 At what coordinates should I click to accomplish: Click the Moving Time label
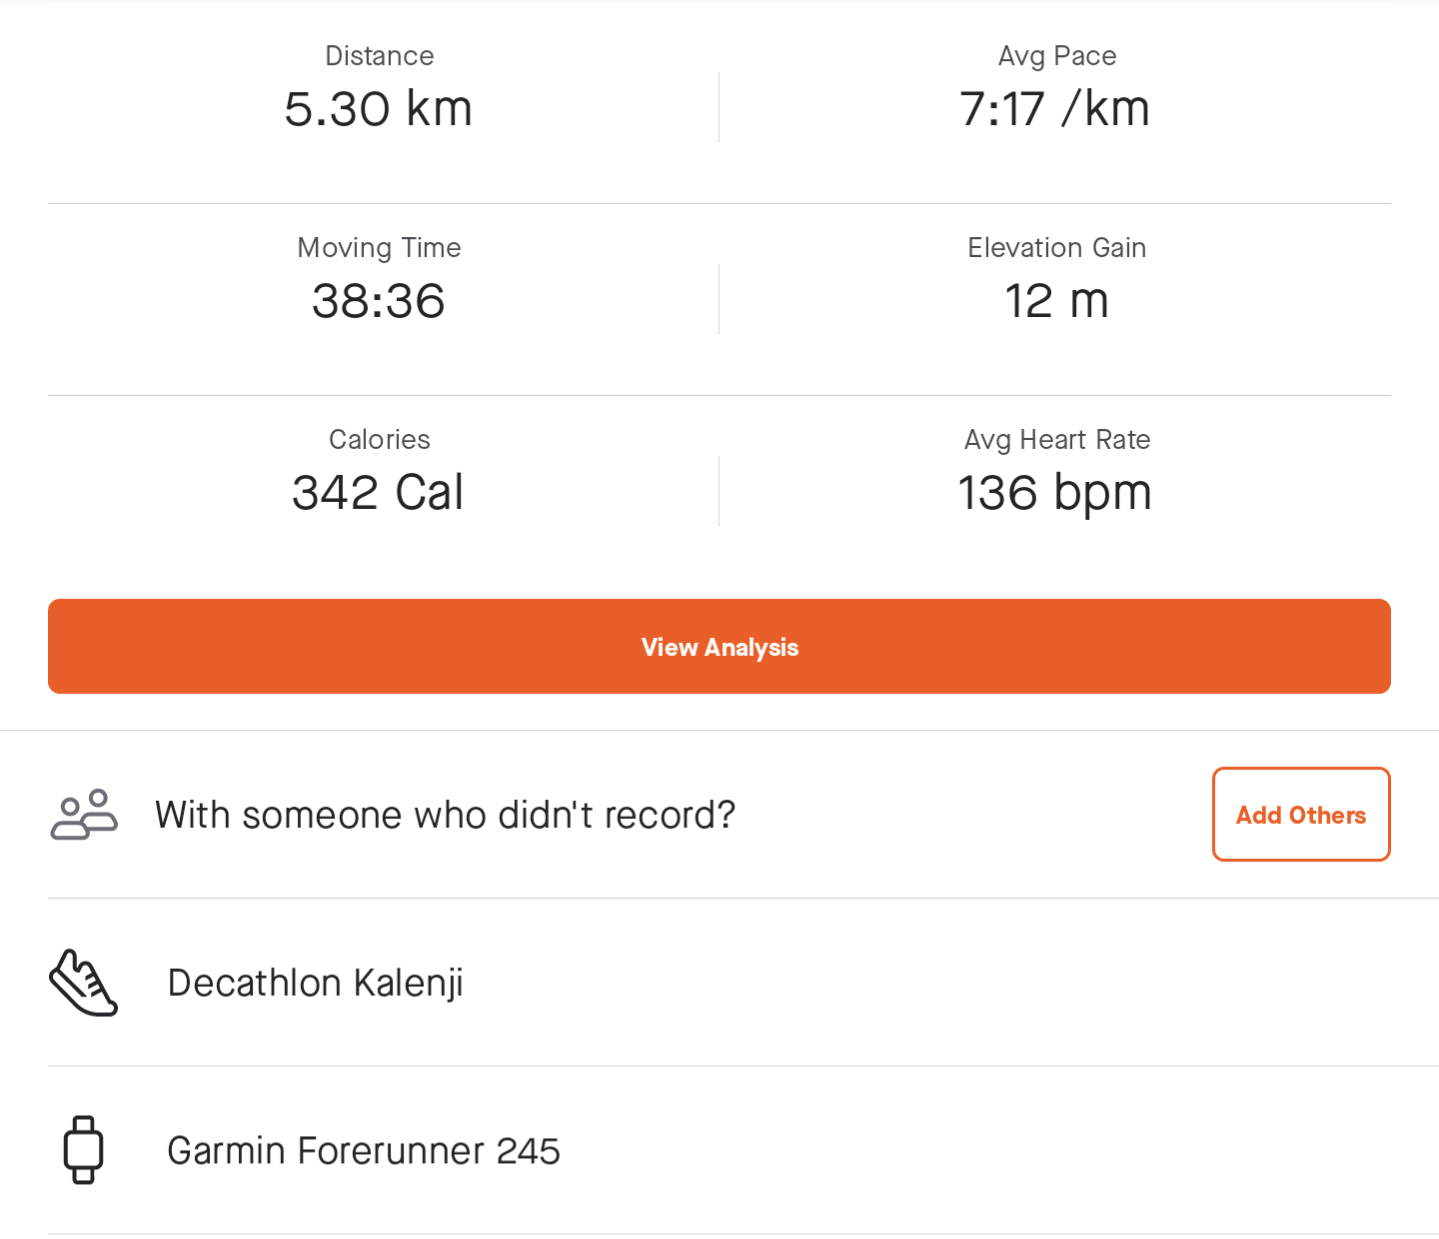(379, 248)
